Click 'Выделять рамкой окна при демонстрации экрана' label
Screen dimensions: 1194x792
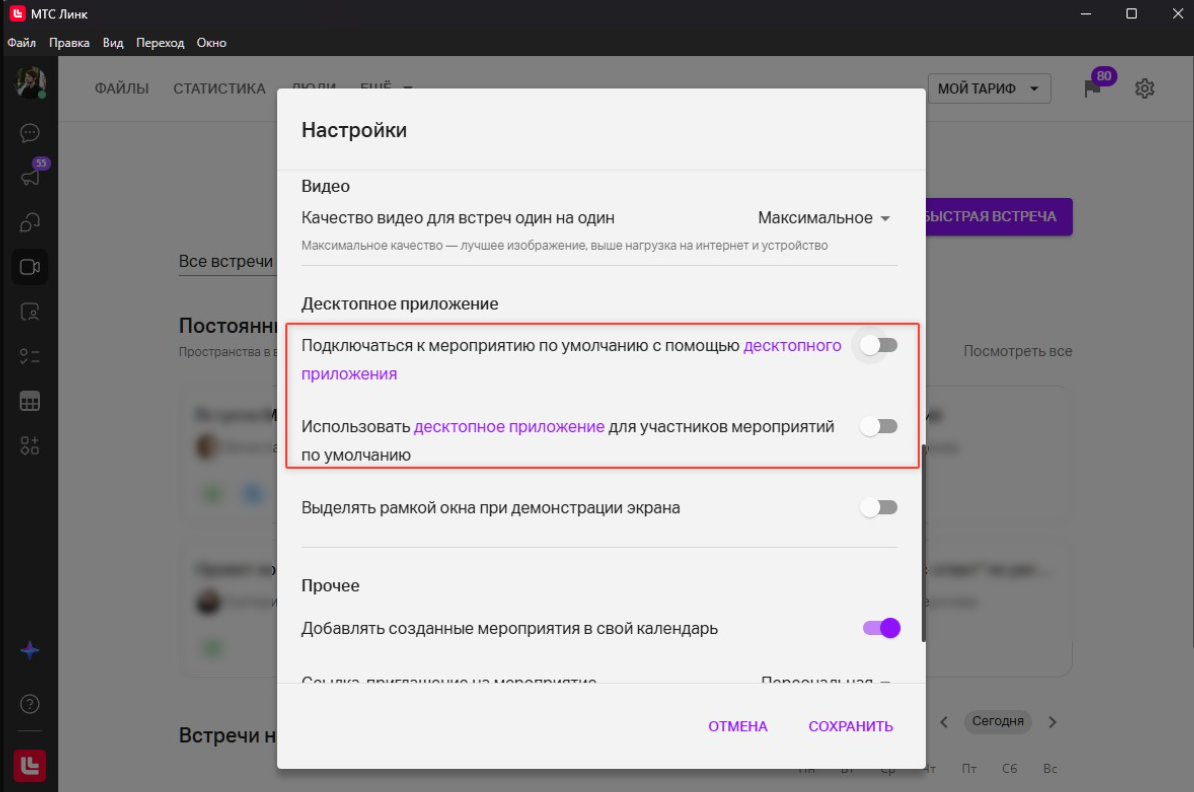pyautogui.click(x=490, y=508)
